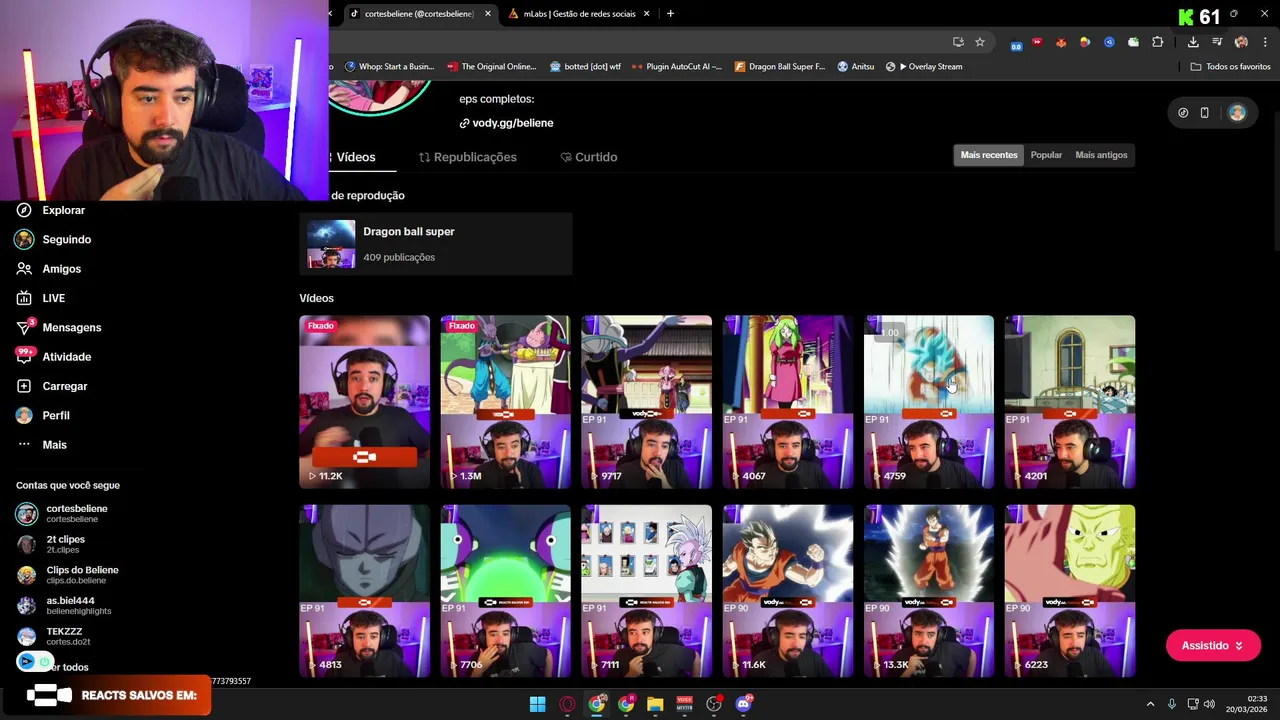Image resolution: width=1280 pixels, height=720 pixels.
Task: Open a new browser tab
Action: [x=670, y=14]
